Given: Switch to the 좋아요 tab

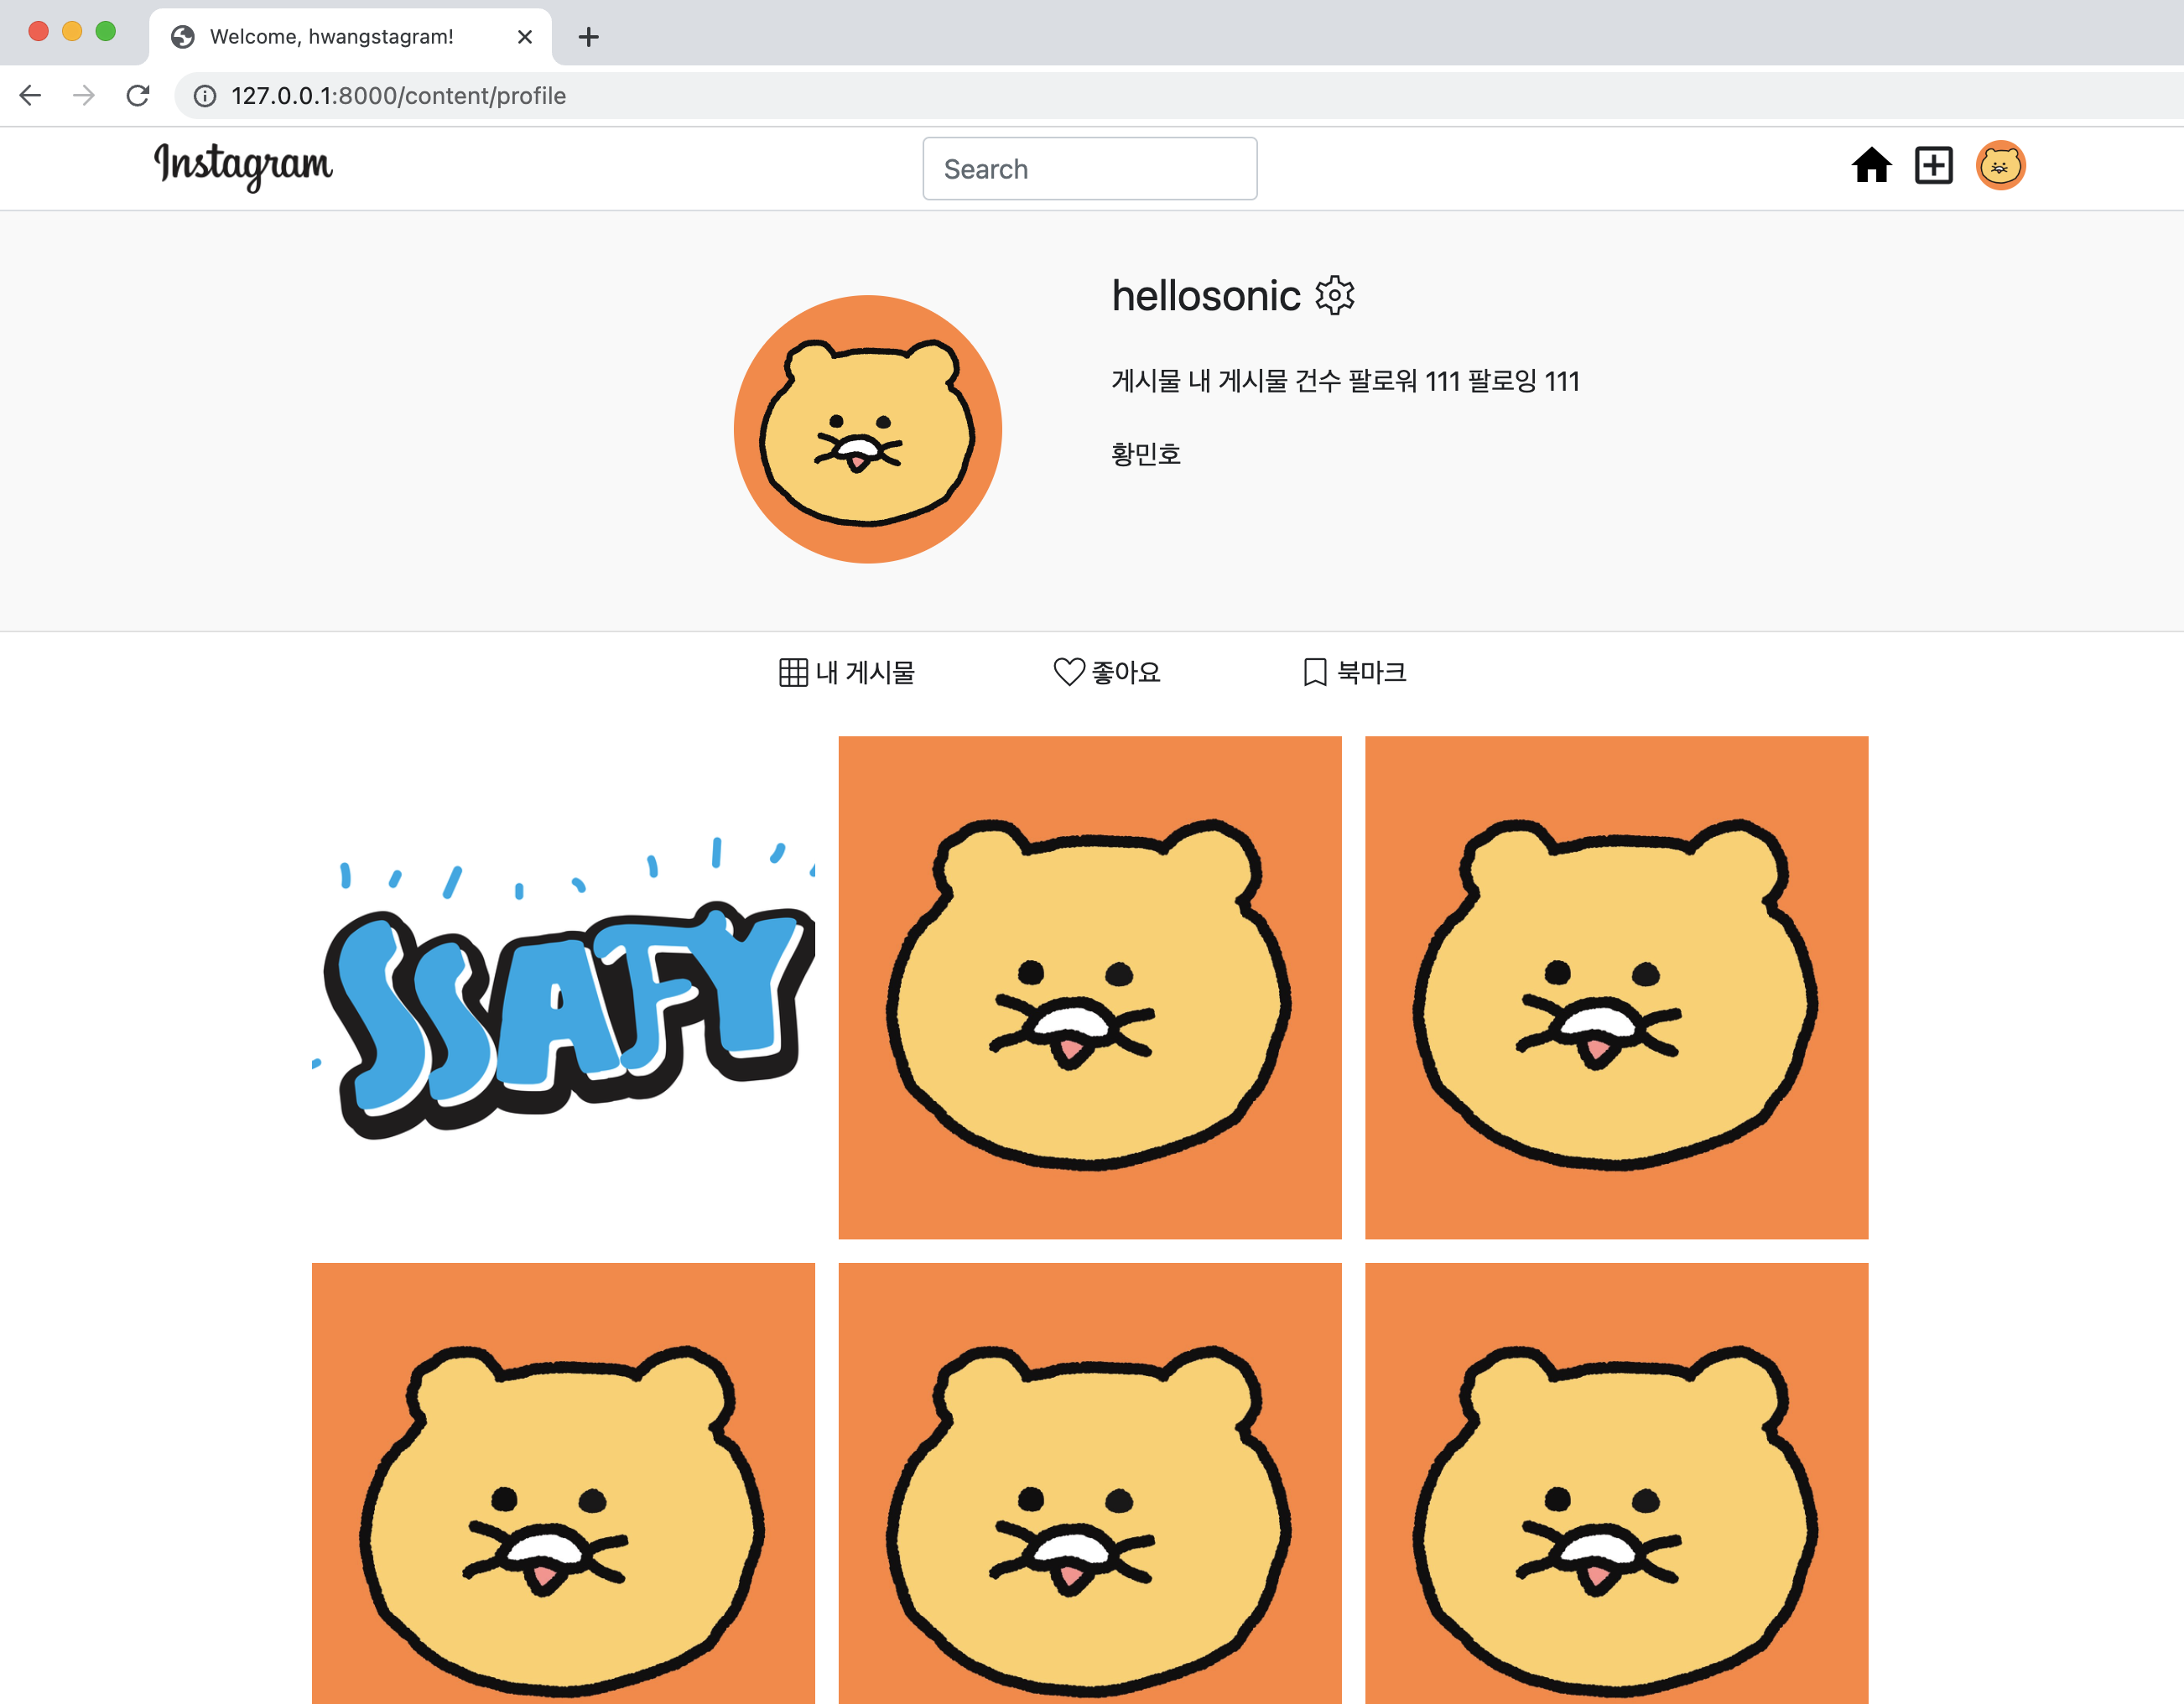Looking at the screenshot, I should (1107, 672).
